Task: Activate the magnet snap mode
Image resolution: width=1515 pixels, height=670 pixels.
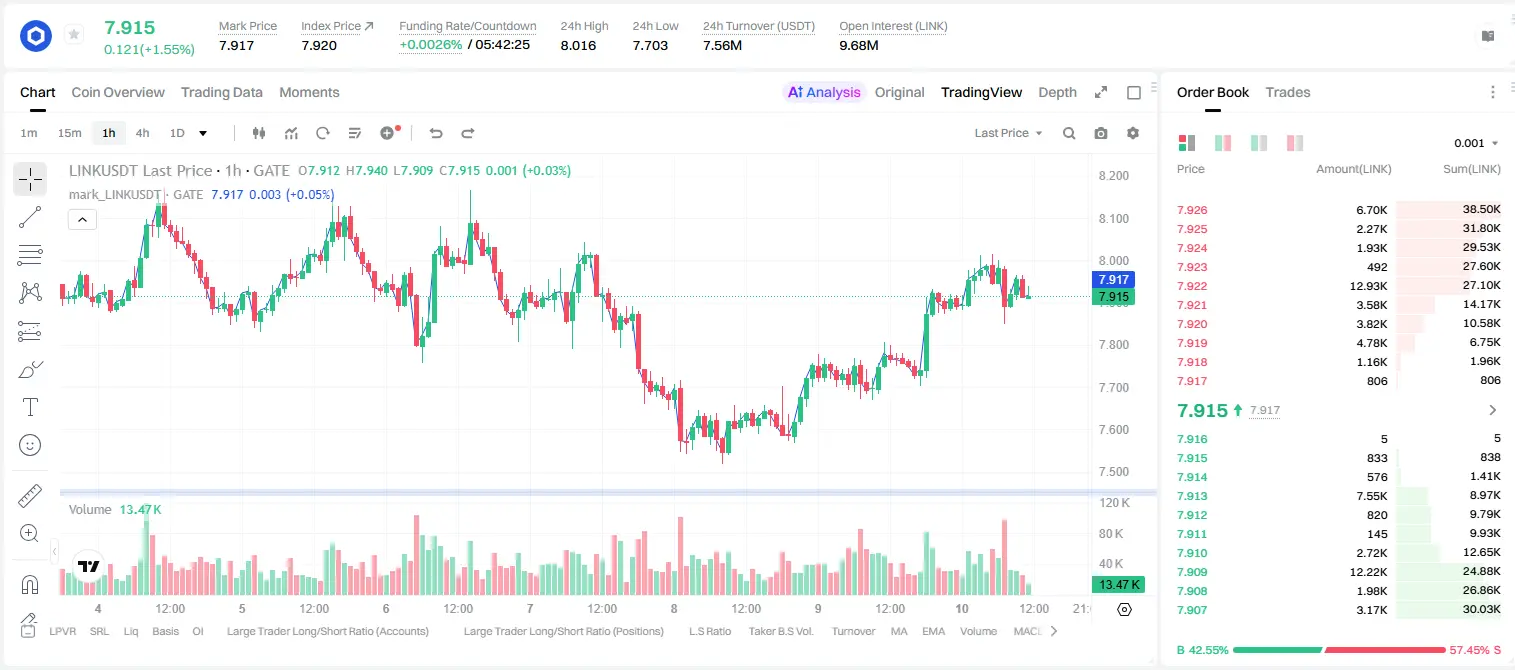Action: pyautogui.click(x=30, y=585)
